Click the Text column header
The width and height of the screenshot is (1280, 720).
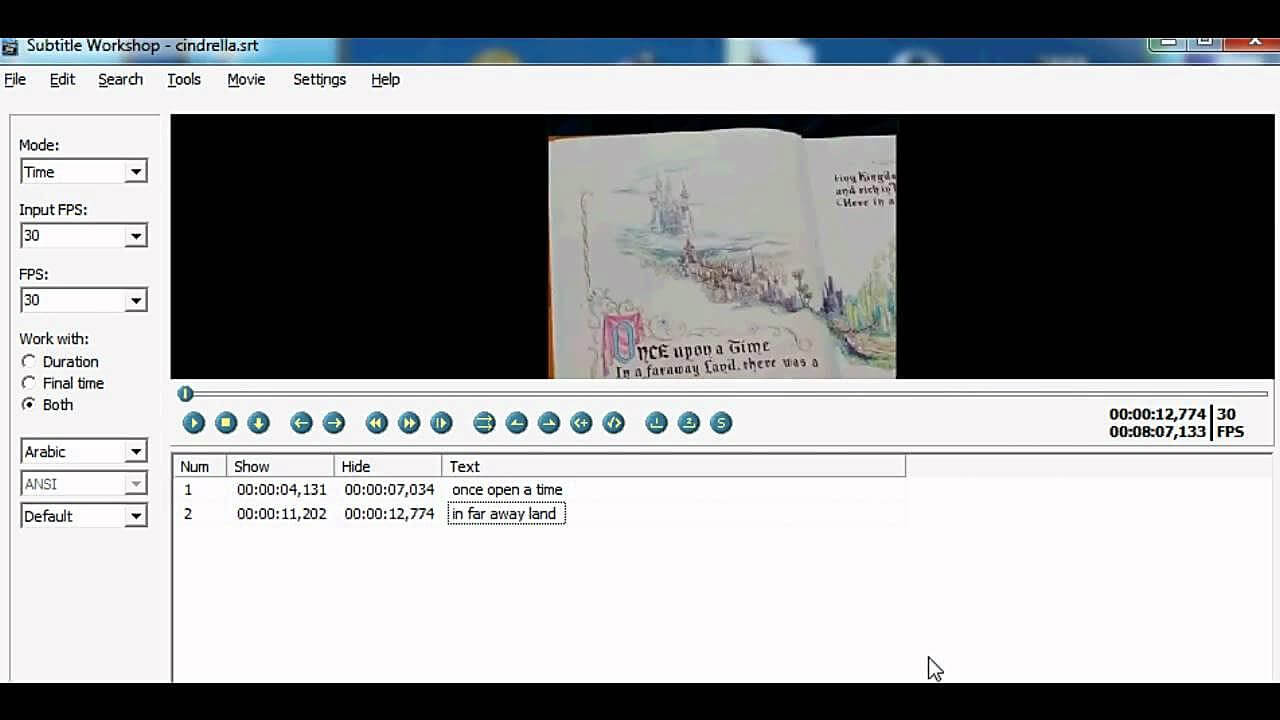674,467
